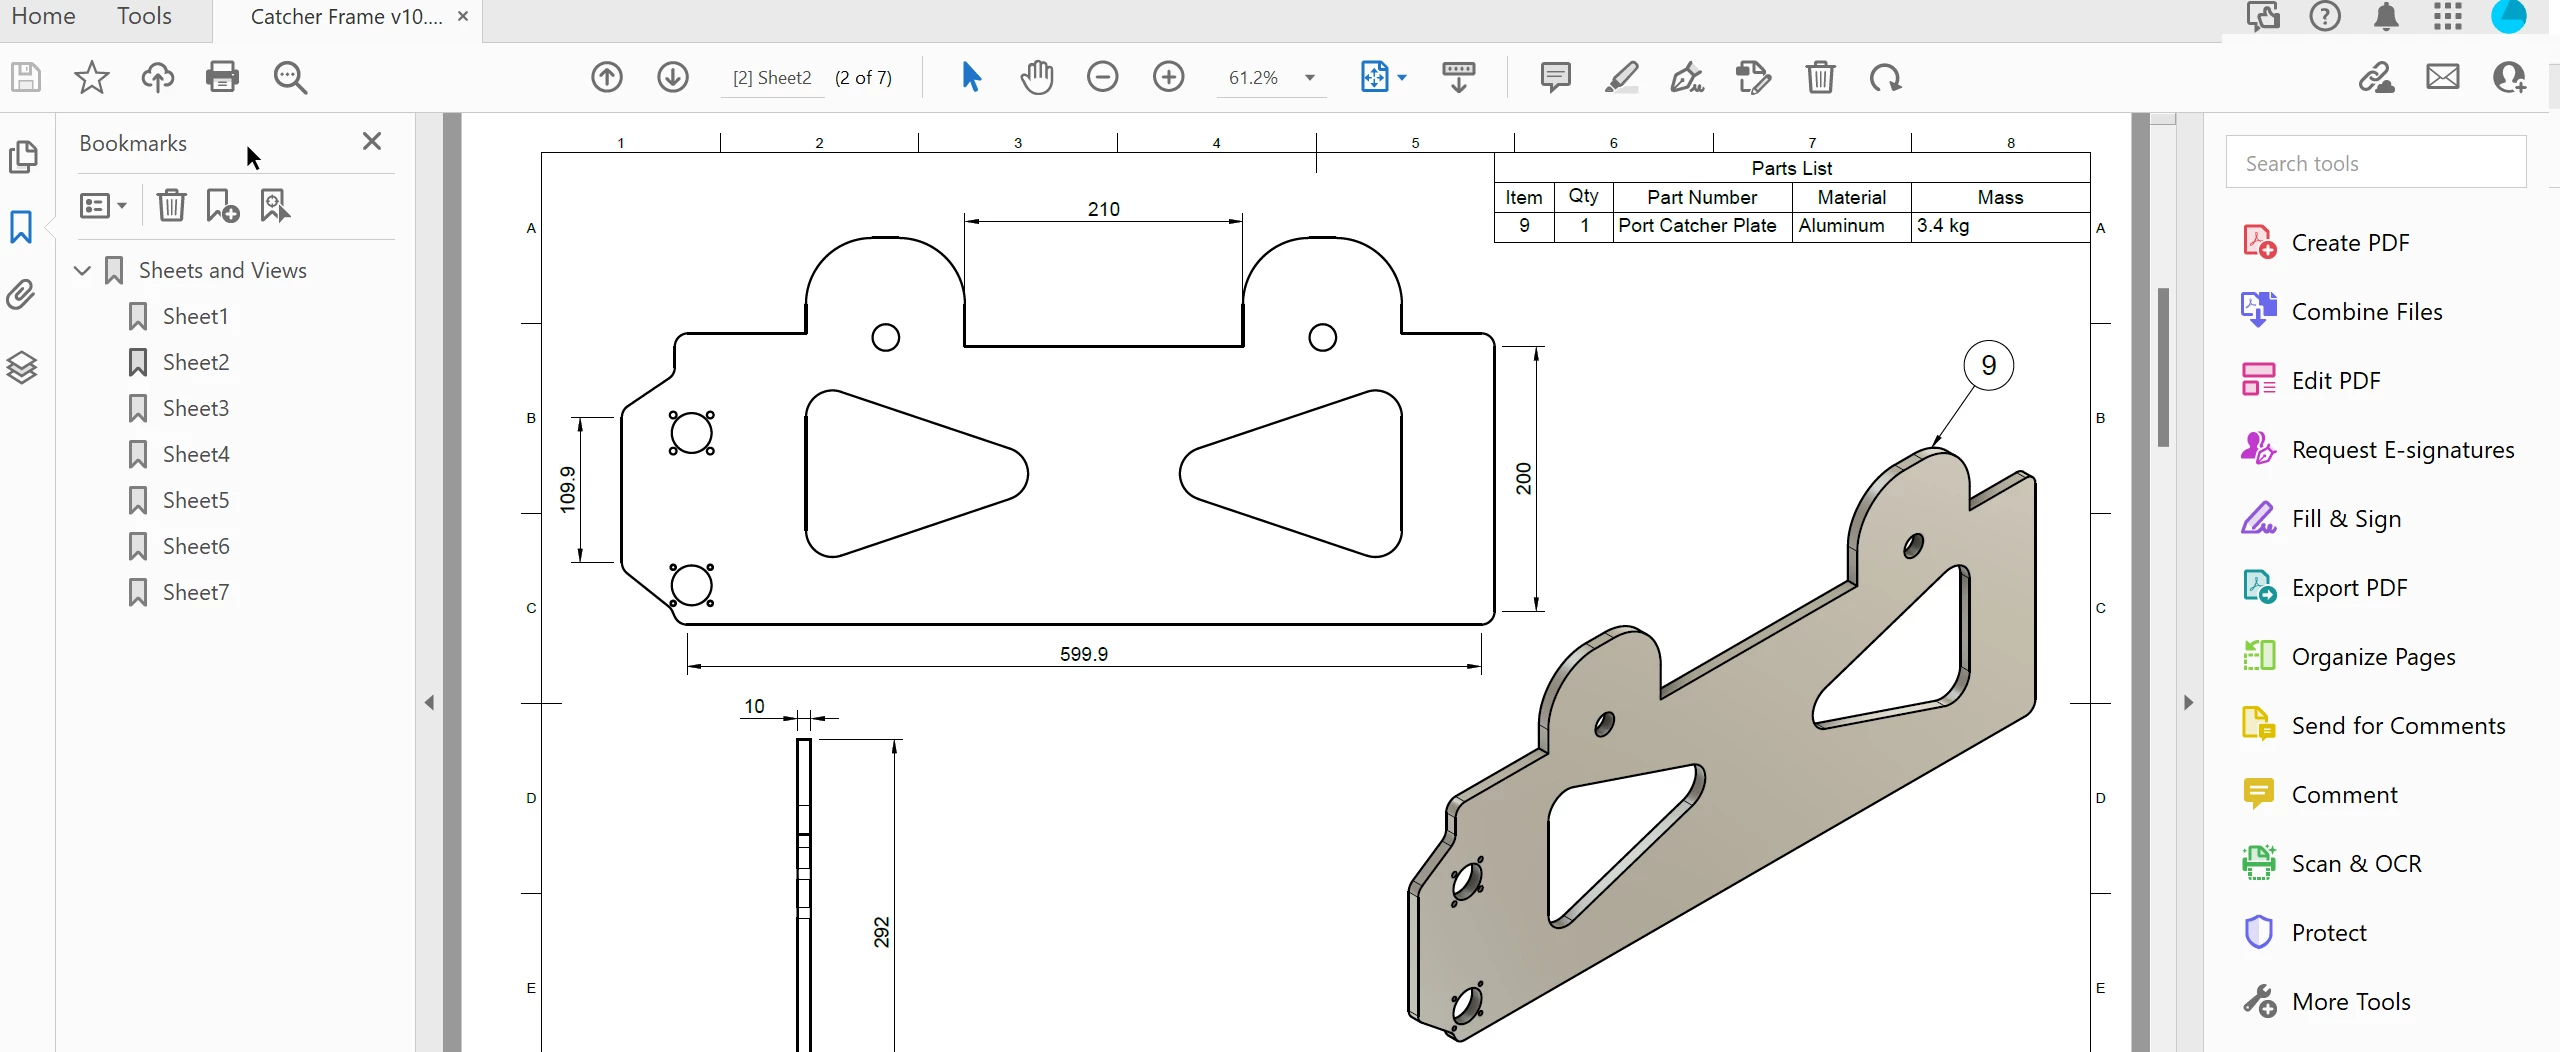Zoom out with the minus button
Viewport: 2560px width, 1052px height.
1103,77
